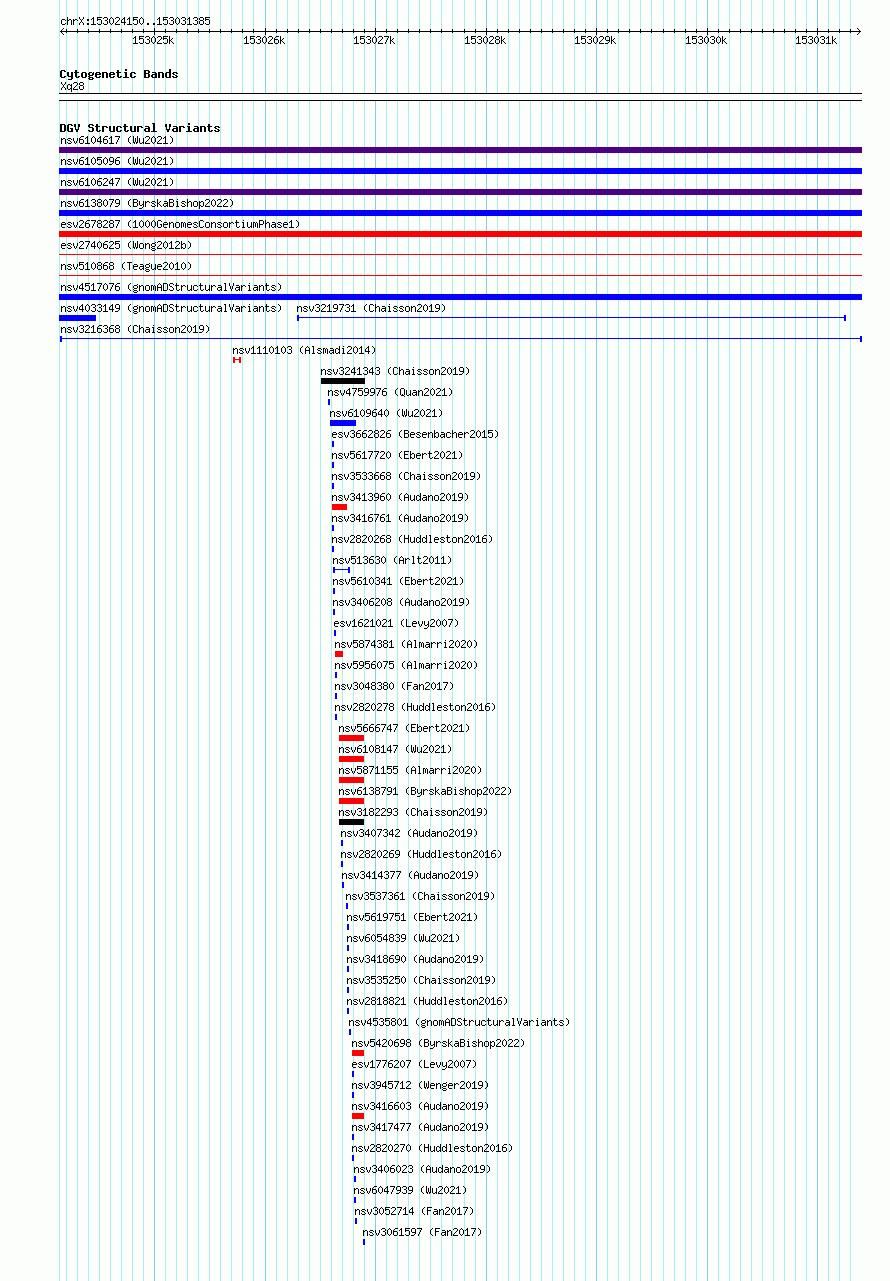Open variant nsv2820268 (Huddleston2016)
890x1281 pixels.
coord(413,539)
